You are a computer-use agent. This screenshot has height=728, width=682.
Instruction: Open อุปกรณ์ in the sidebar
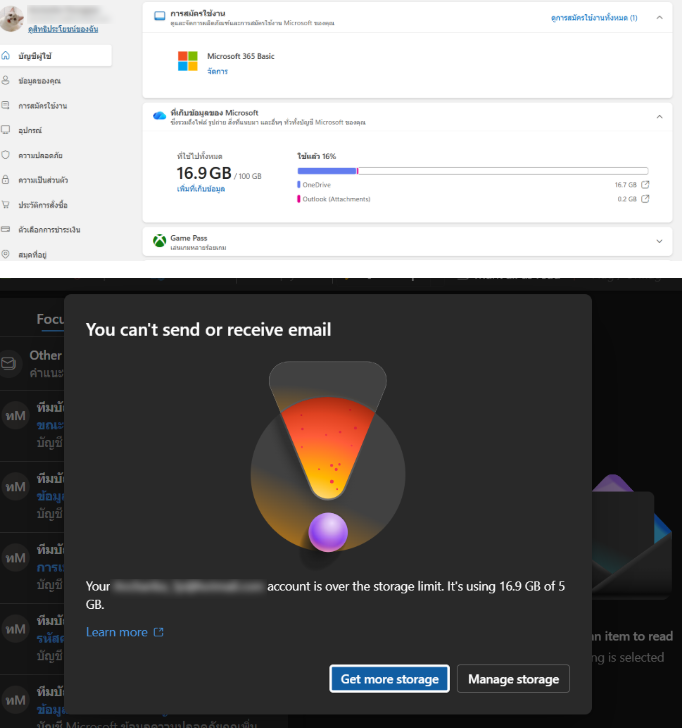pos(30,130)
